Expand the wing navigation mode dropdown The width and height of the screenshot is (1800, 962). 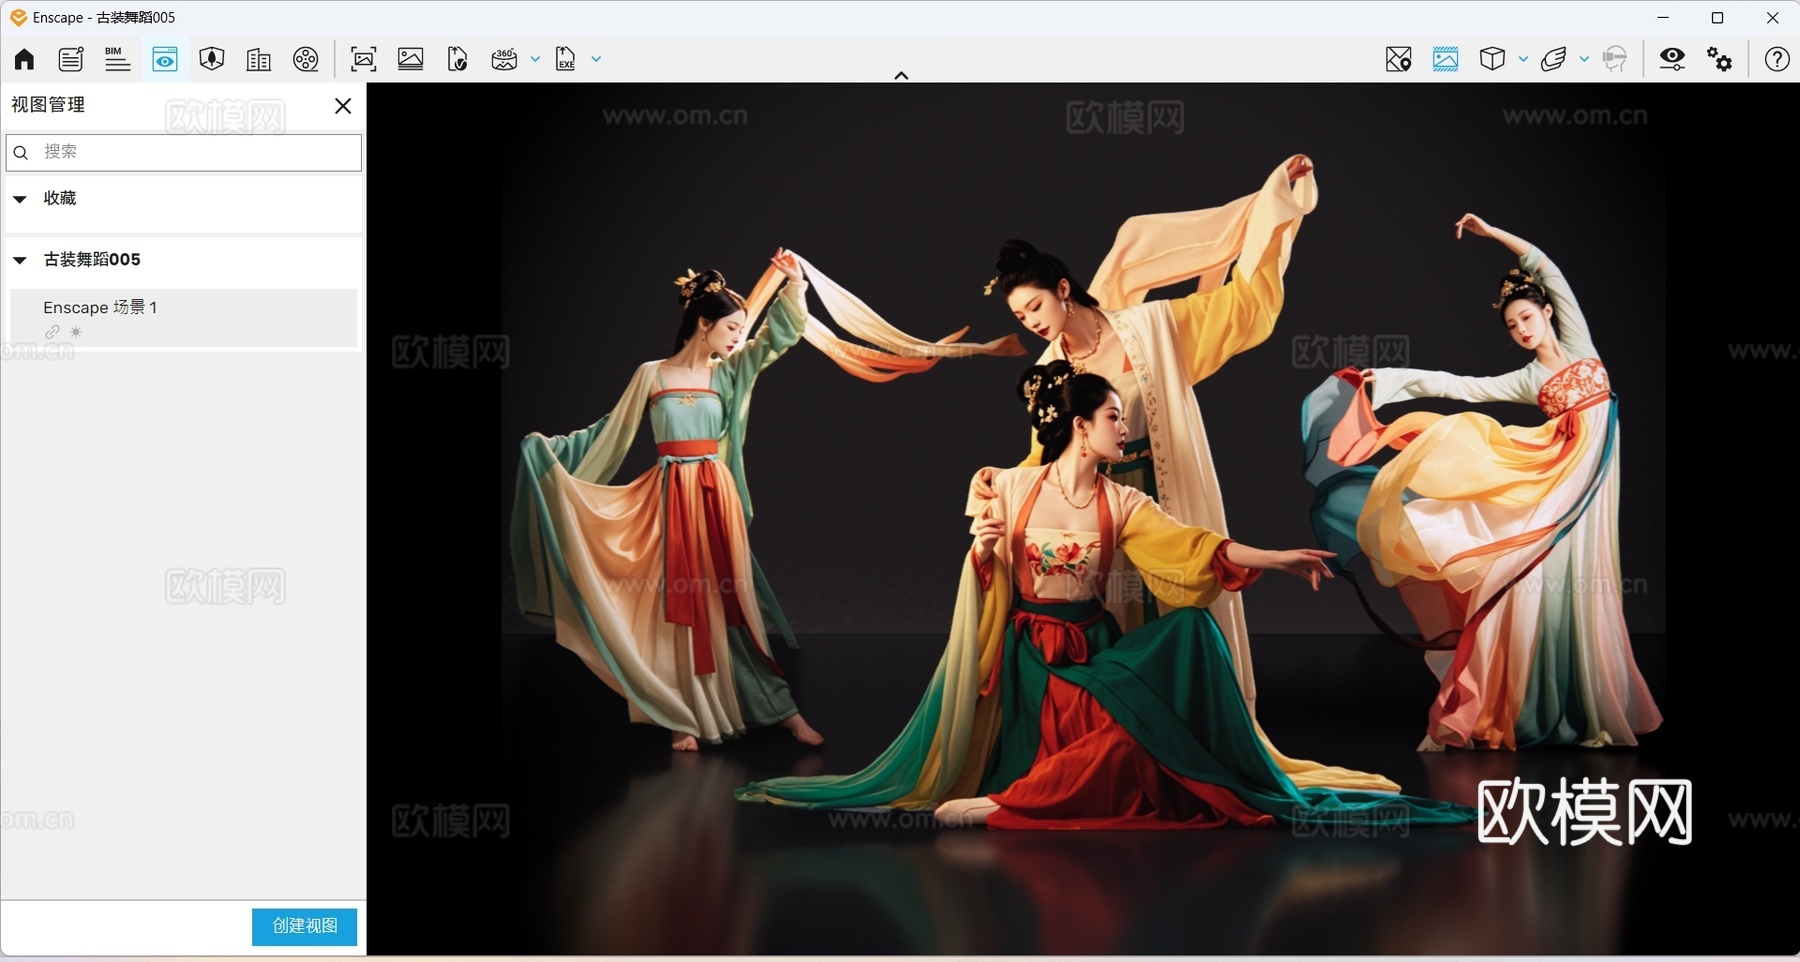(x=1584, y=60)
